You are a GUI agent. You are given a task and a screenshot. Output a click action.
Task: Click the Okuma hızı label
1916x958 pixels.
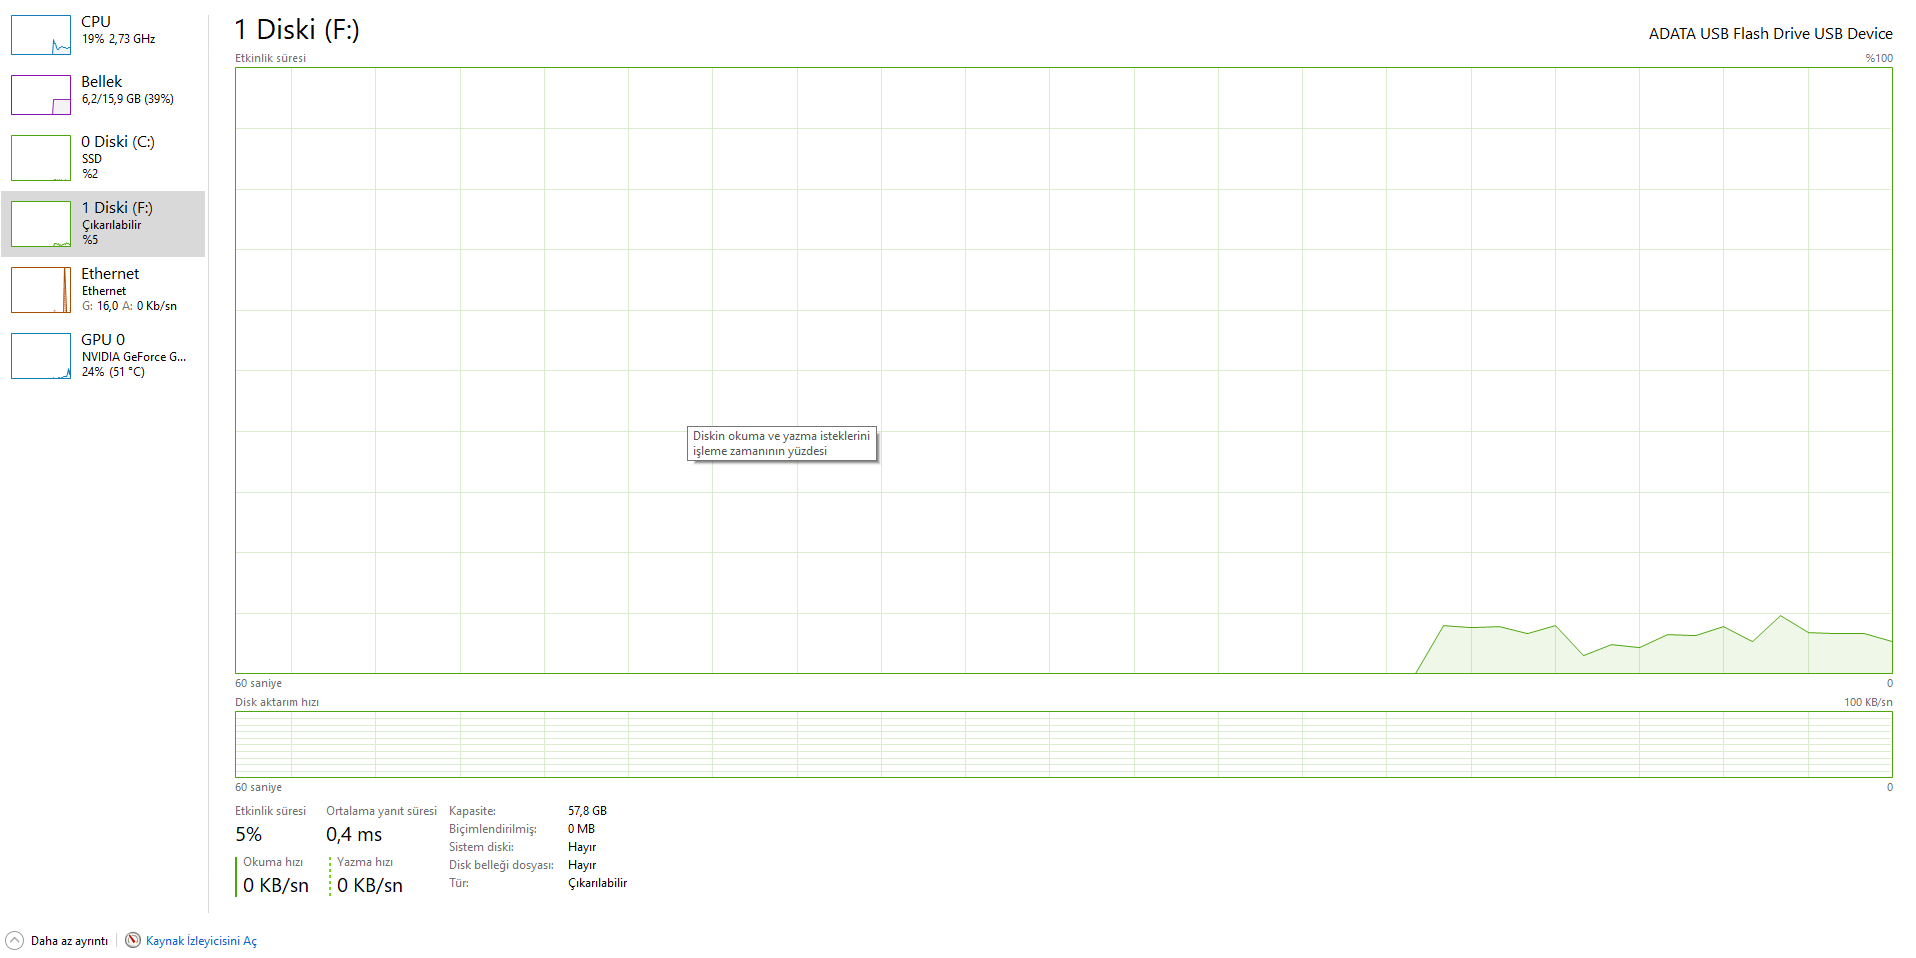[x=273, y=862]
